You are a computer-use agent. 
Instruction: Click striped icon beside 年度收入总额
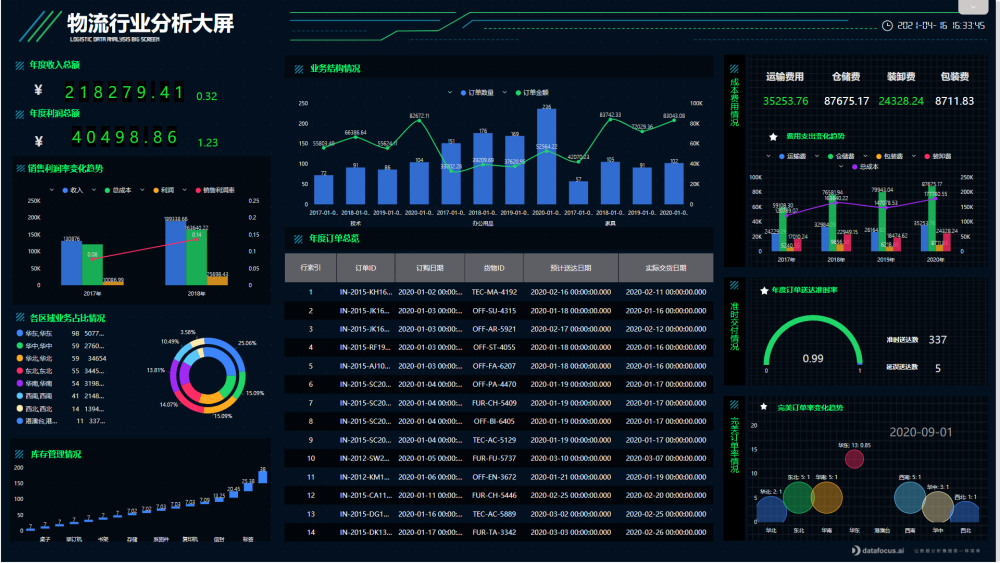click(x=19, y=65)
